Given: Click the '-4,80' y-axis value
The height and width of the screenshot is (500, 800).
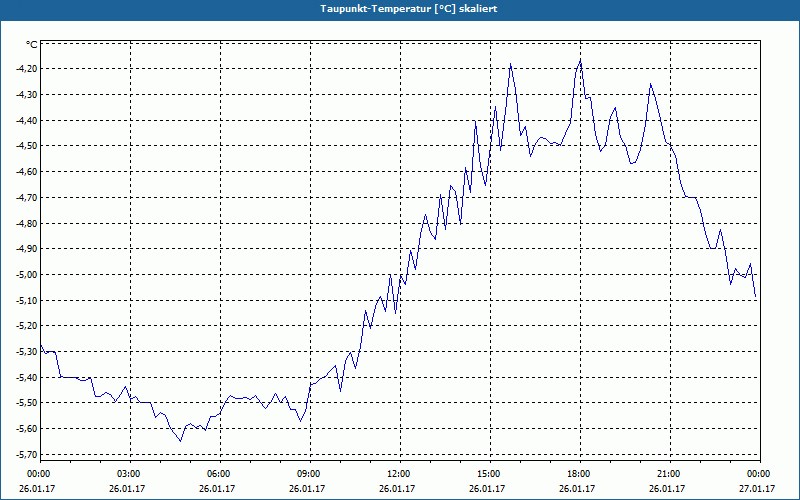Looking at the screenshot, I should [x=28, y=223].
